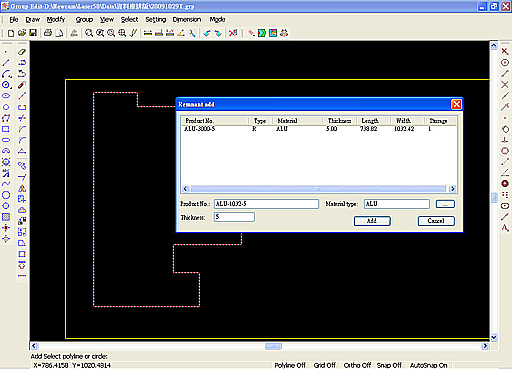Viewport: 512px width, 369px height.
Task: Click the canvas horizontal scroll right arrow
Action: point(485,346)
